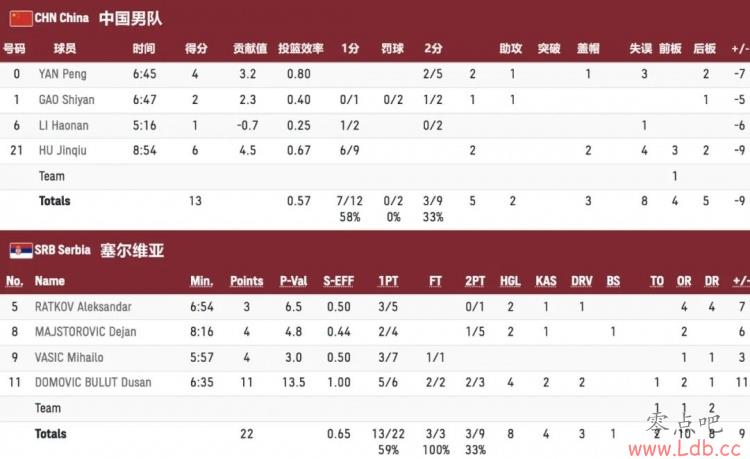The image size is (750, 459).
Task: Open player YAN Peng row
Action: 375,74
